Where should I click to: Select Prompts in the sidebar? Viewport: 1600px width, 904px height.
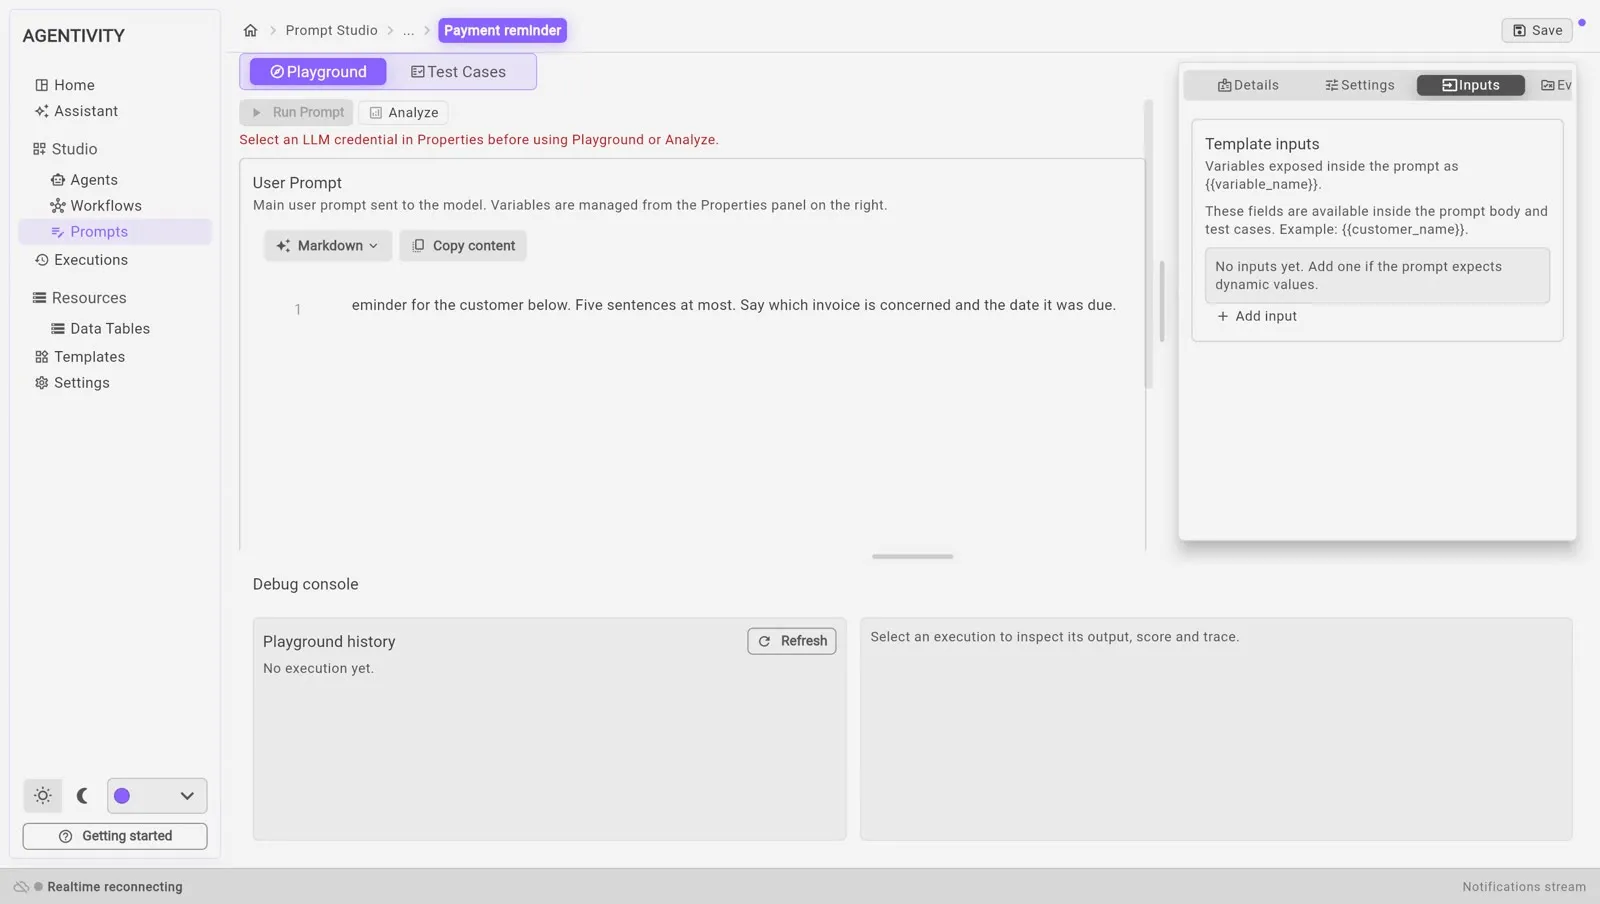pos(115,232)
